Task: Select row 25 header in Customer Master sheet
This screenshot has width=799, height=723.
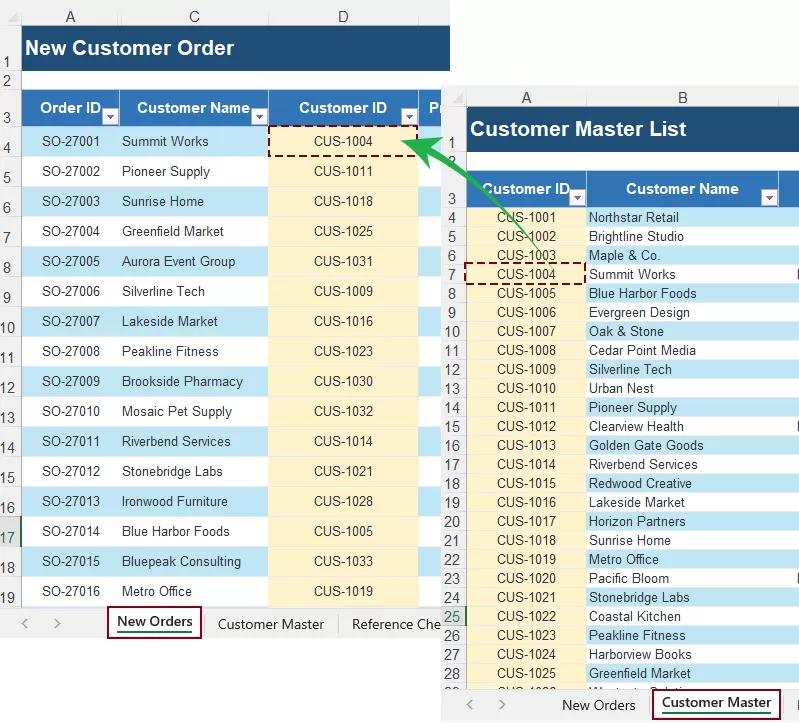Action: coord(452,617)
